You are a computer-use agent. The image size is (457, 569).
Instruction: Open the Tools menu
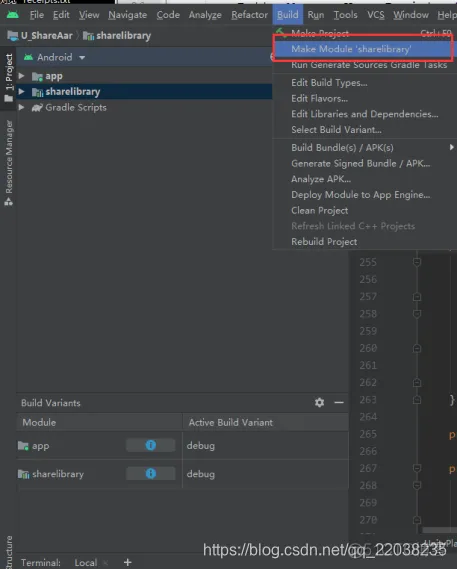pyautogui.click(x=346, y=15)
